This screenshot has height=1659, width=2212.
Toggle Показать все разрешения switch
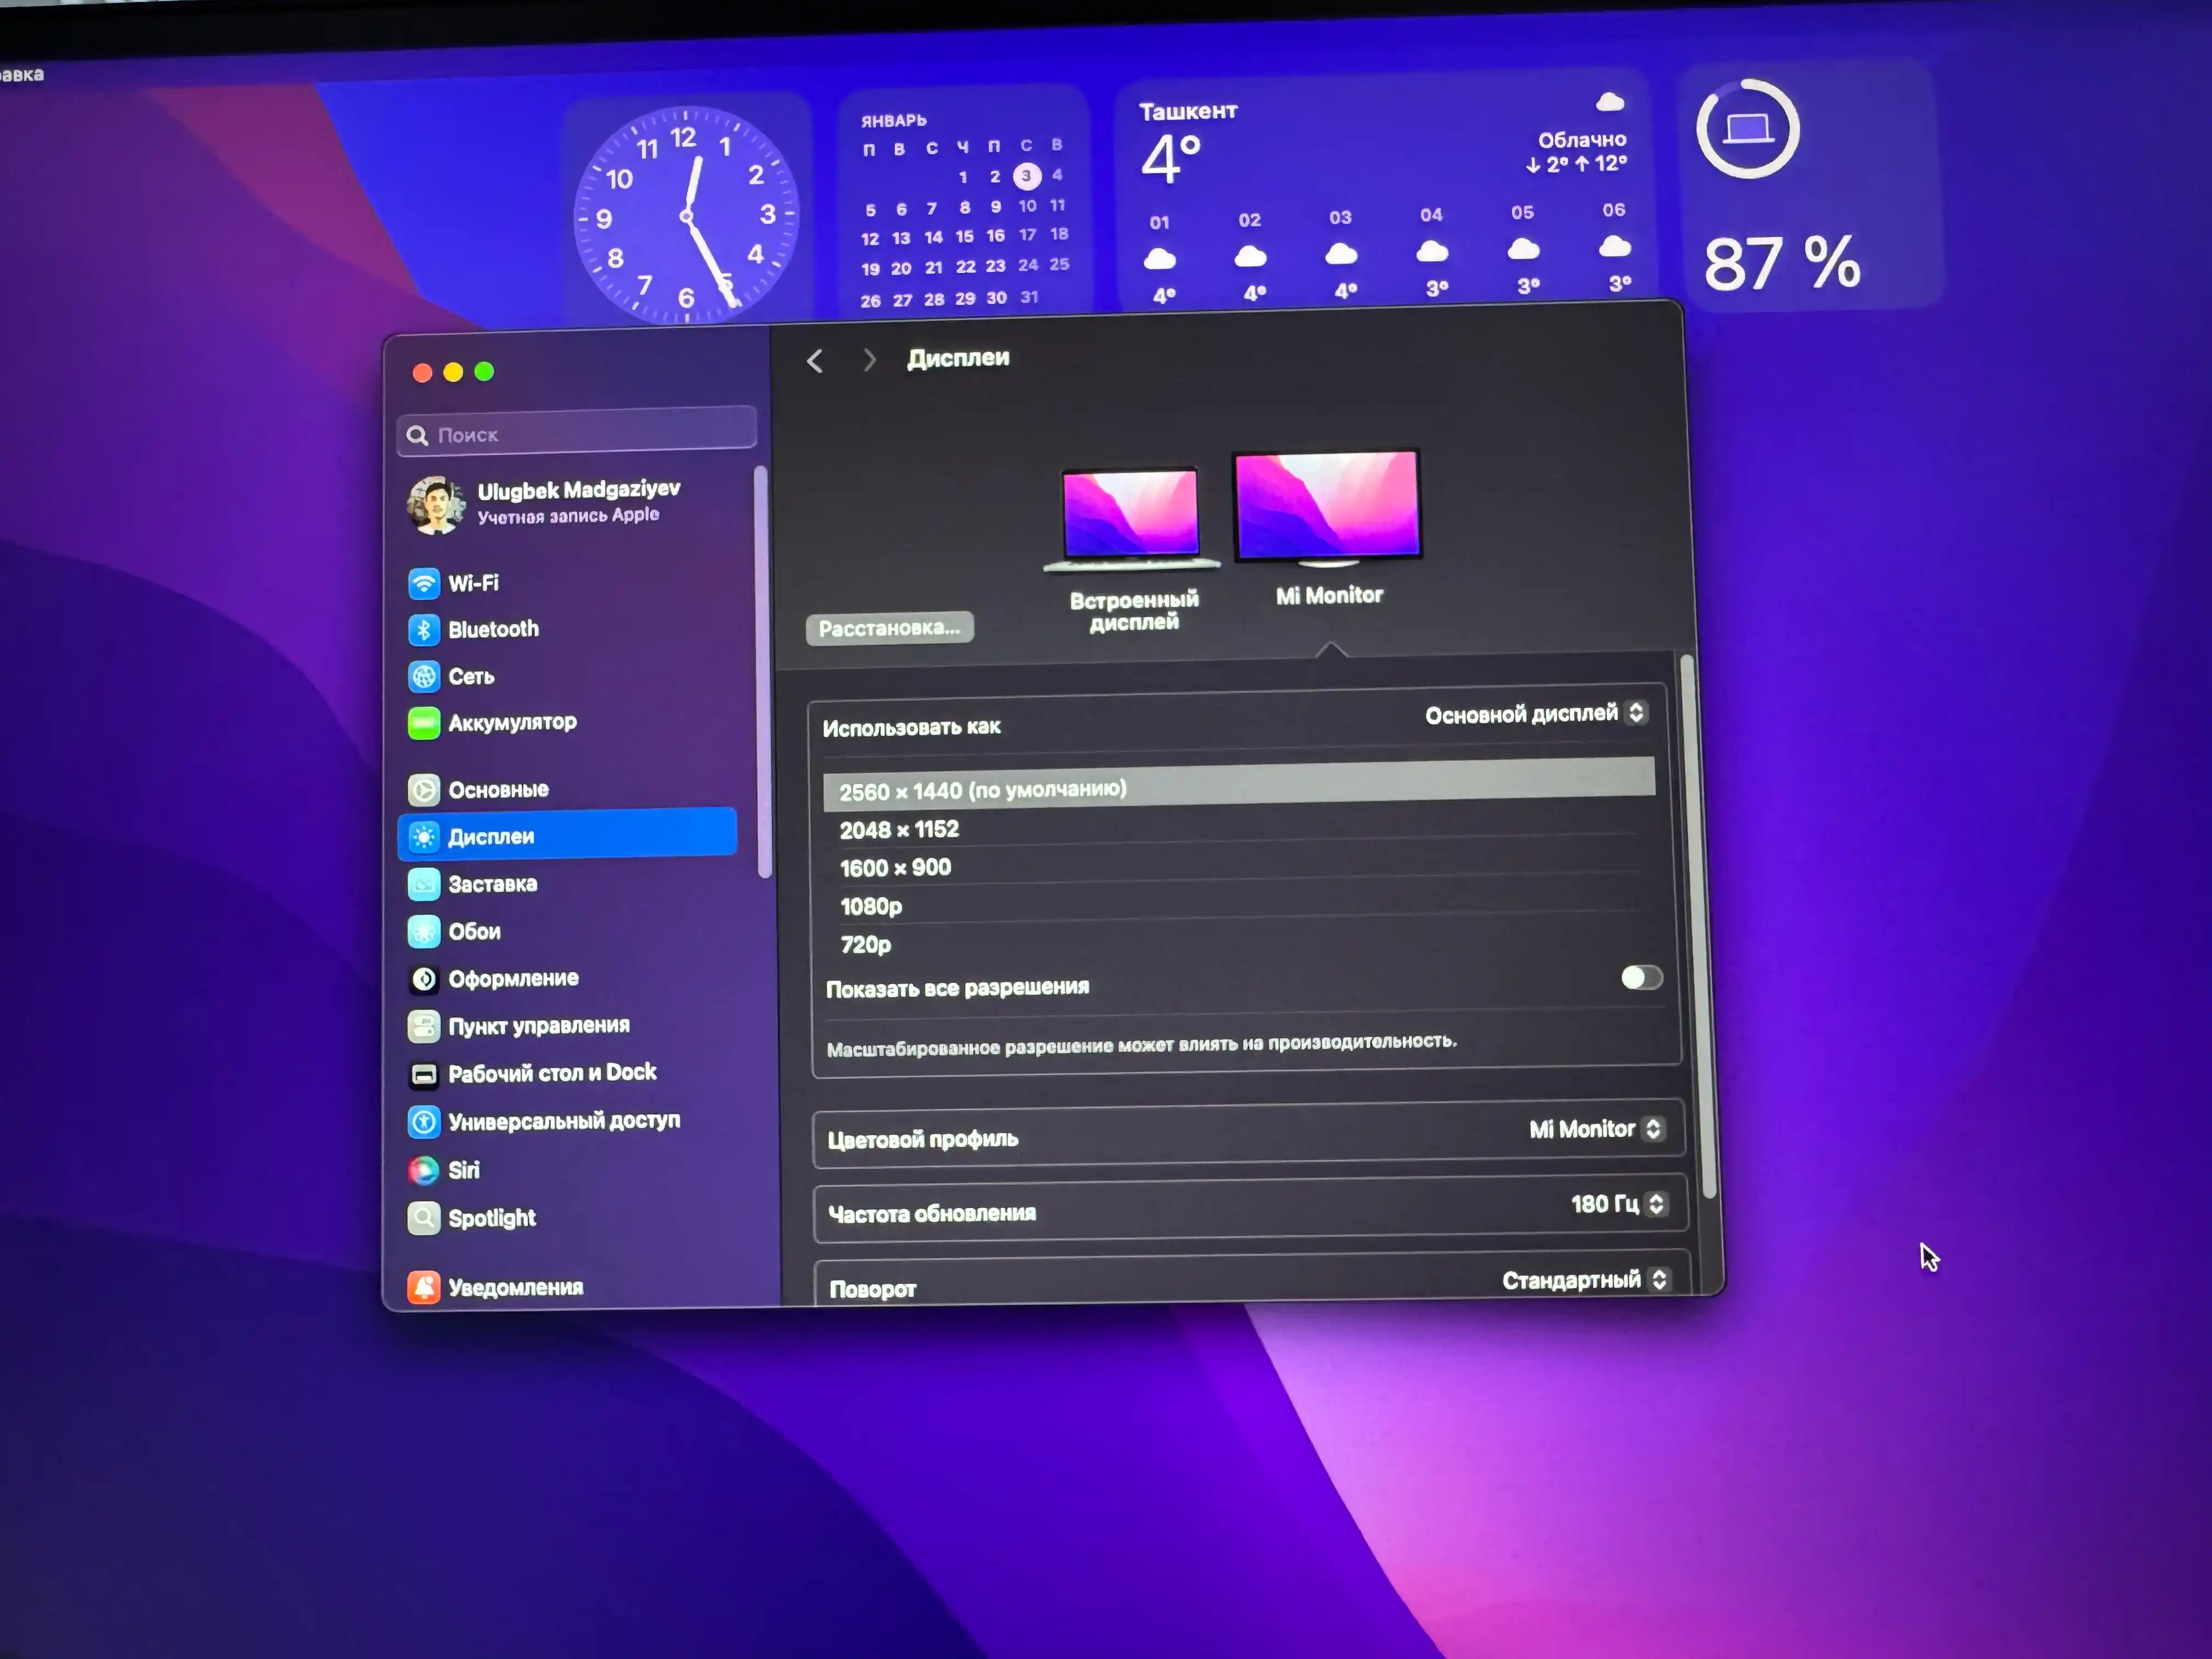click(1642, 977)
